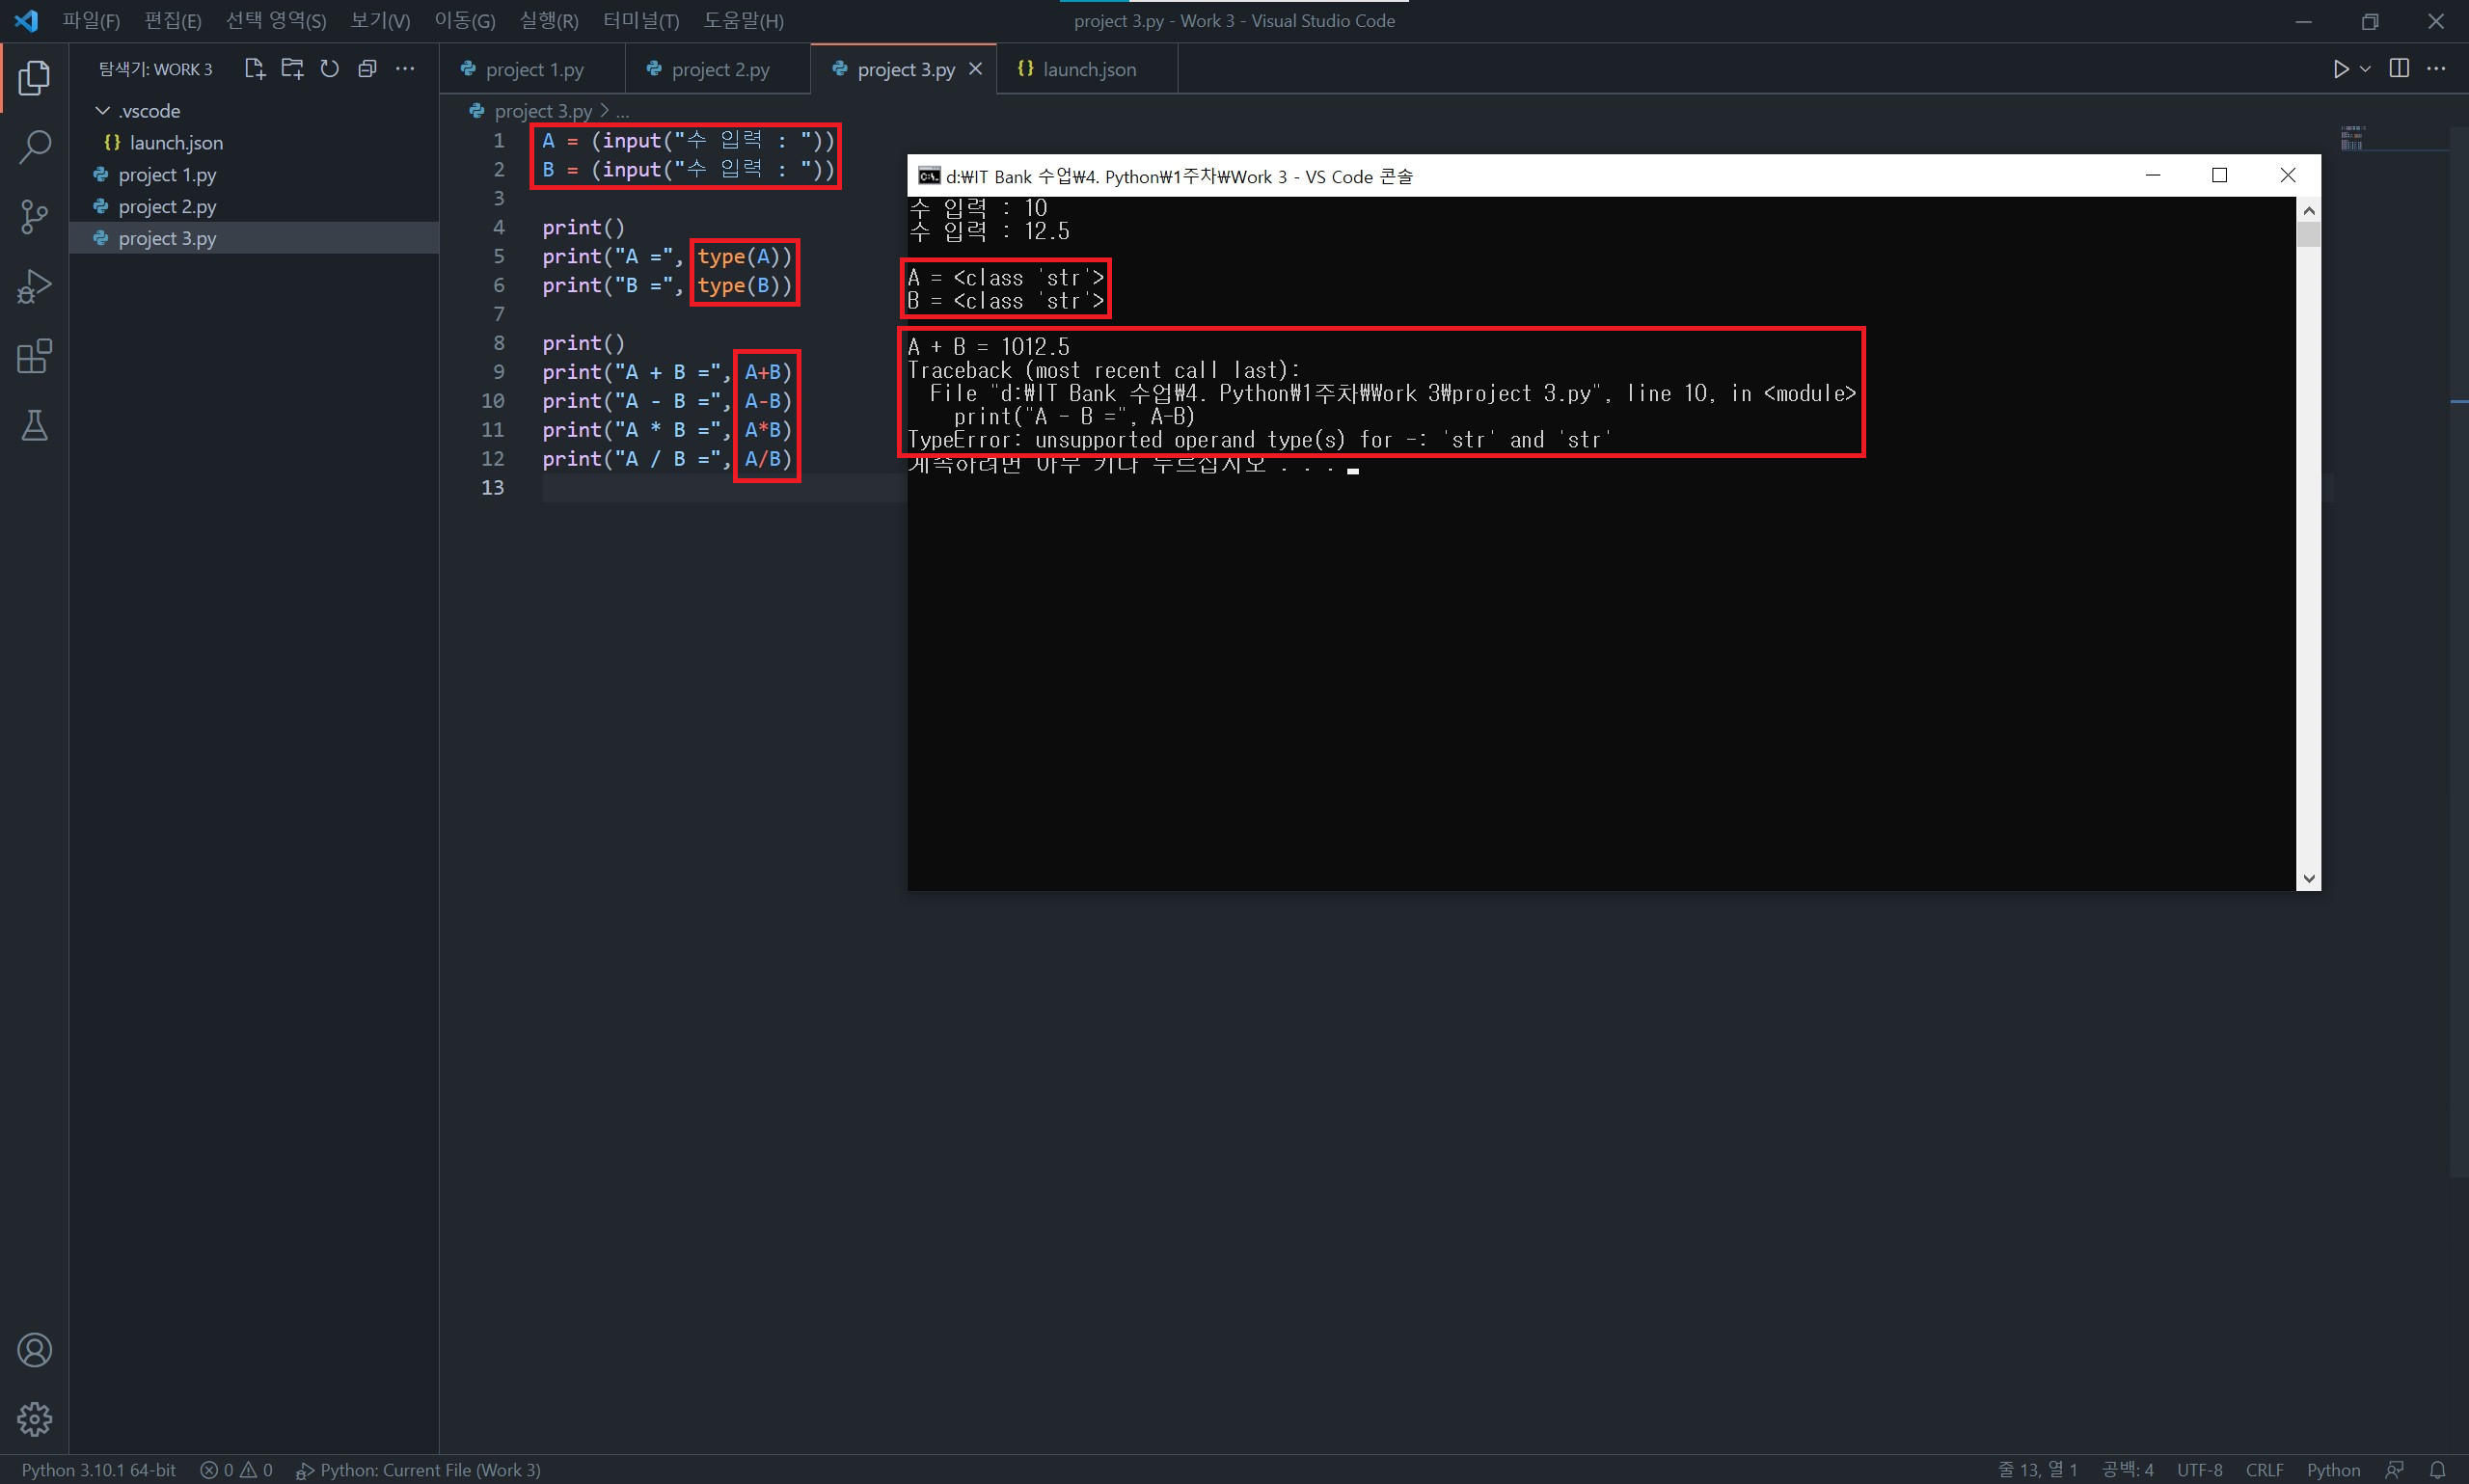Click Python 3.10.1 64-bit interpreter selector
Viewport: 2469px width, 1484px height.
pos(98,1469)
